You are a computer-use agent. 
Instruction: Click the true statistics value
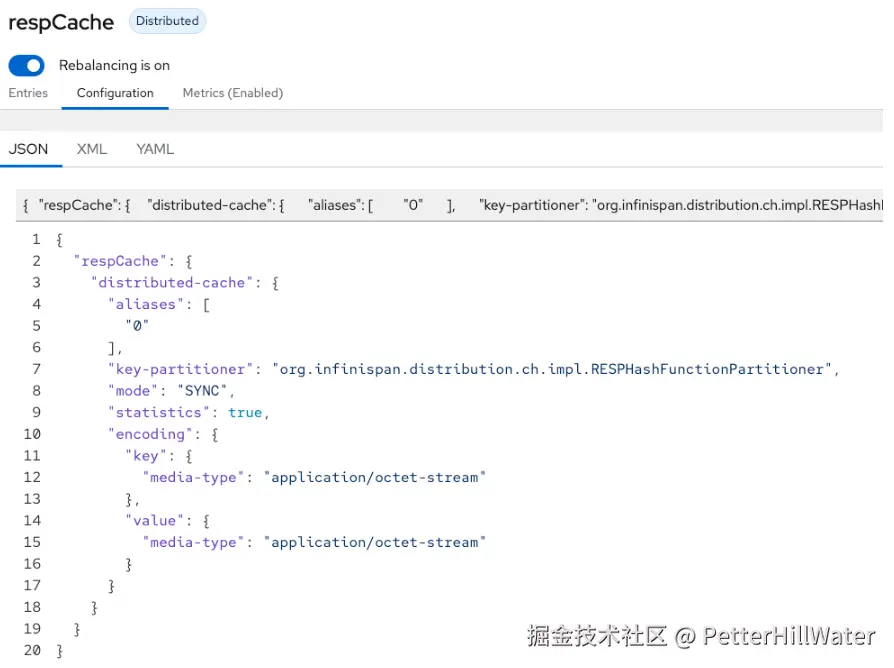tap(245, 413)
